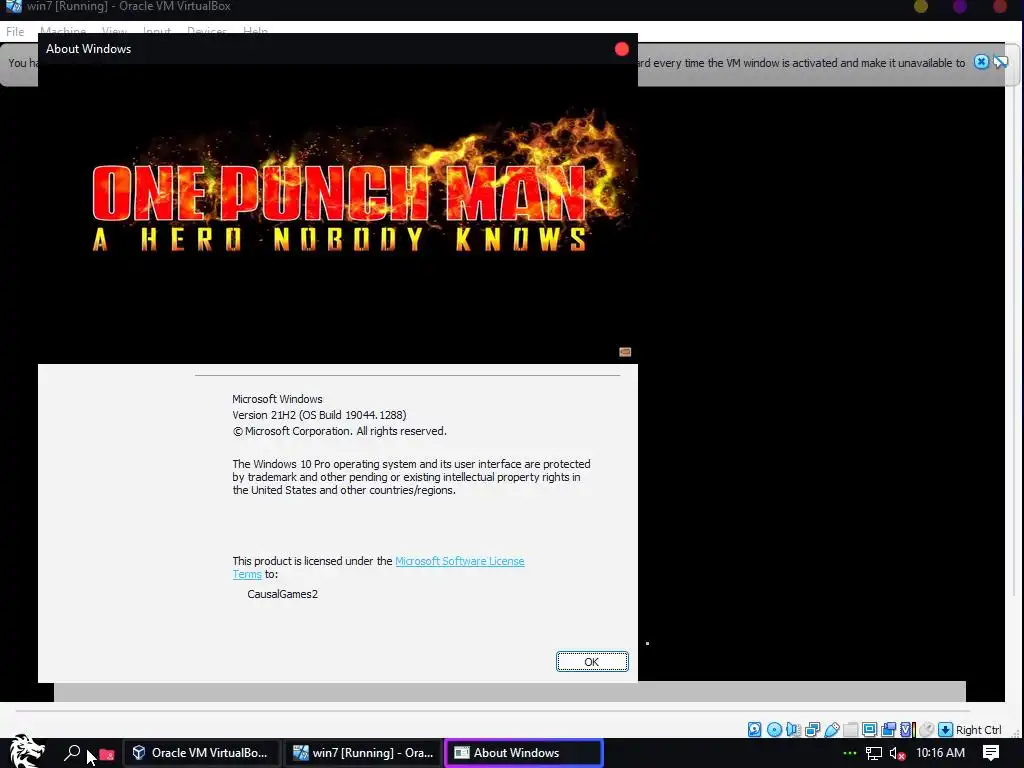The image size is (1024, 768).
Task: Click the Version 21H2 build text
Action: (319, 415)
